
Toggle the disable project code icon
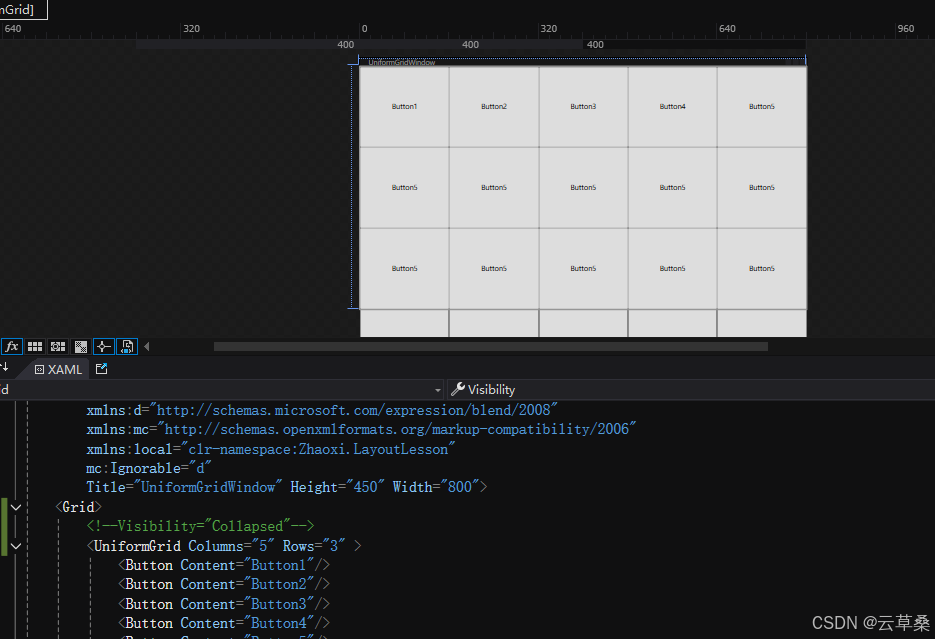click(127, 346)
